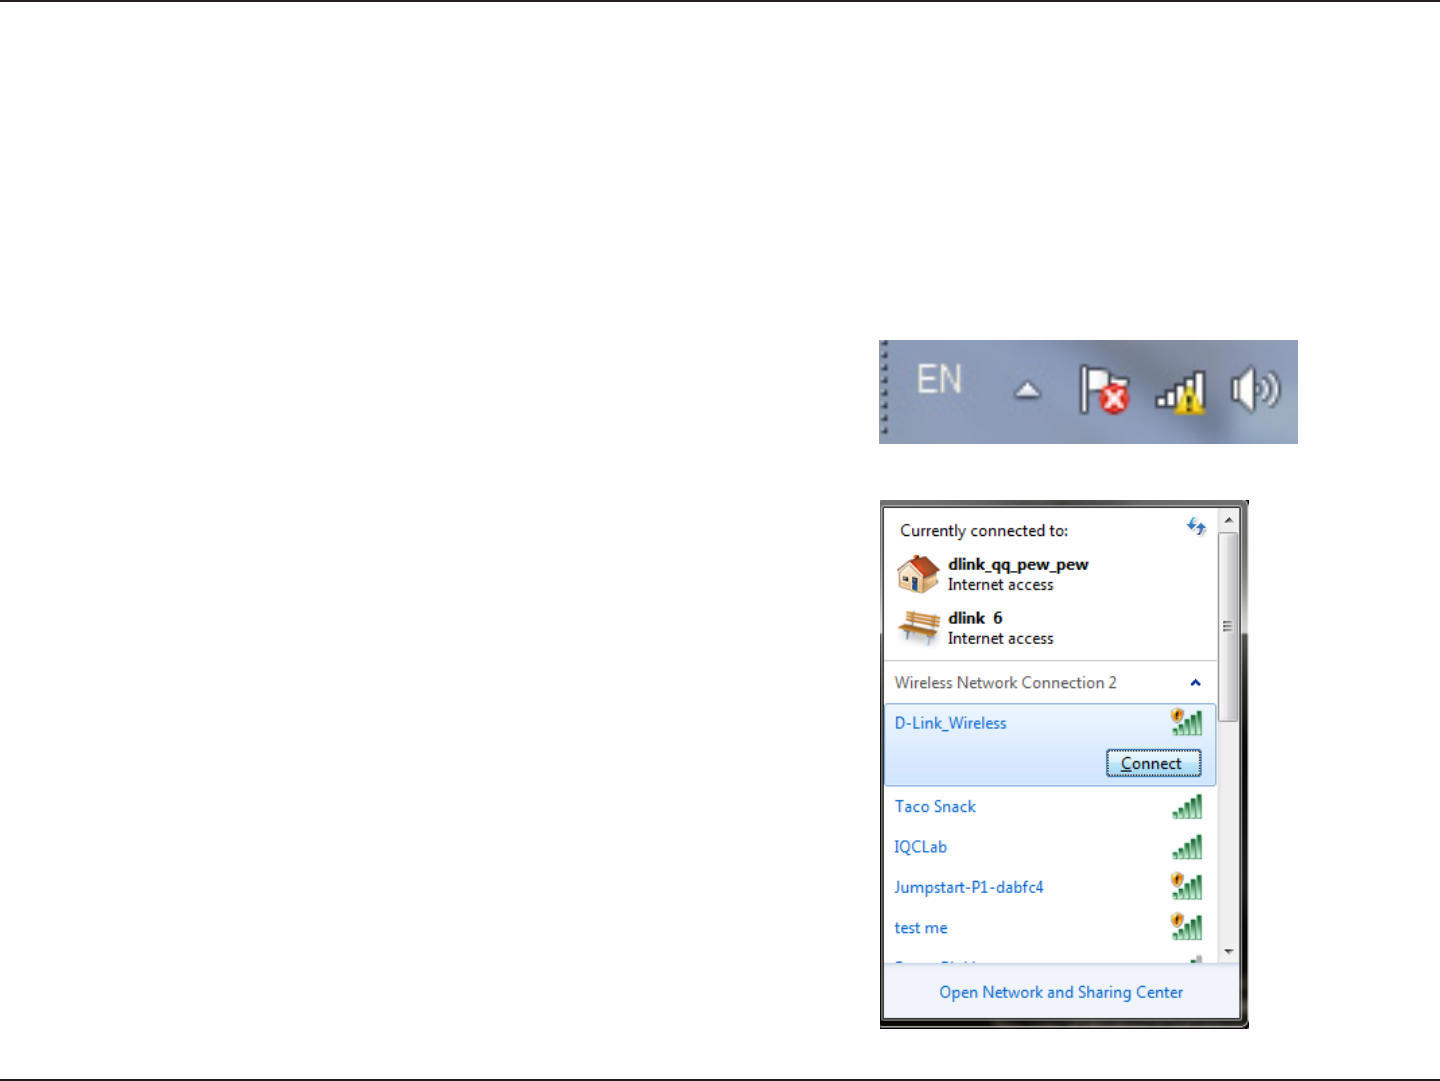Select the D-Link_Wireless network

1050,744
